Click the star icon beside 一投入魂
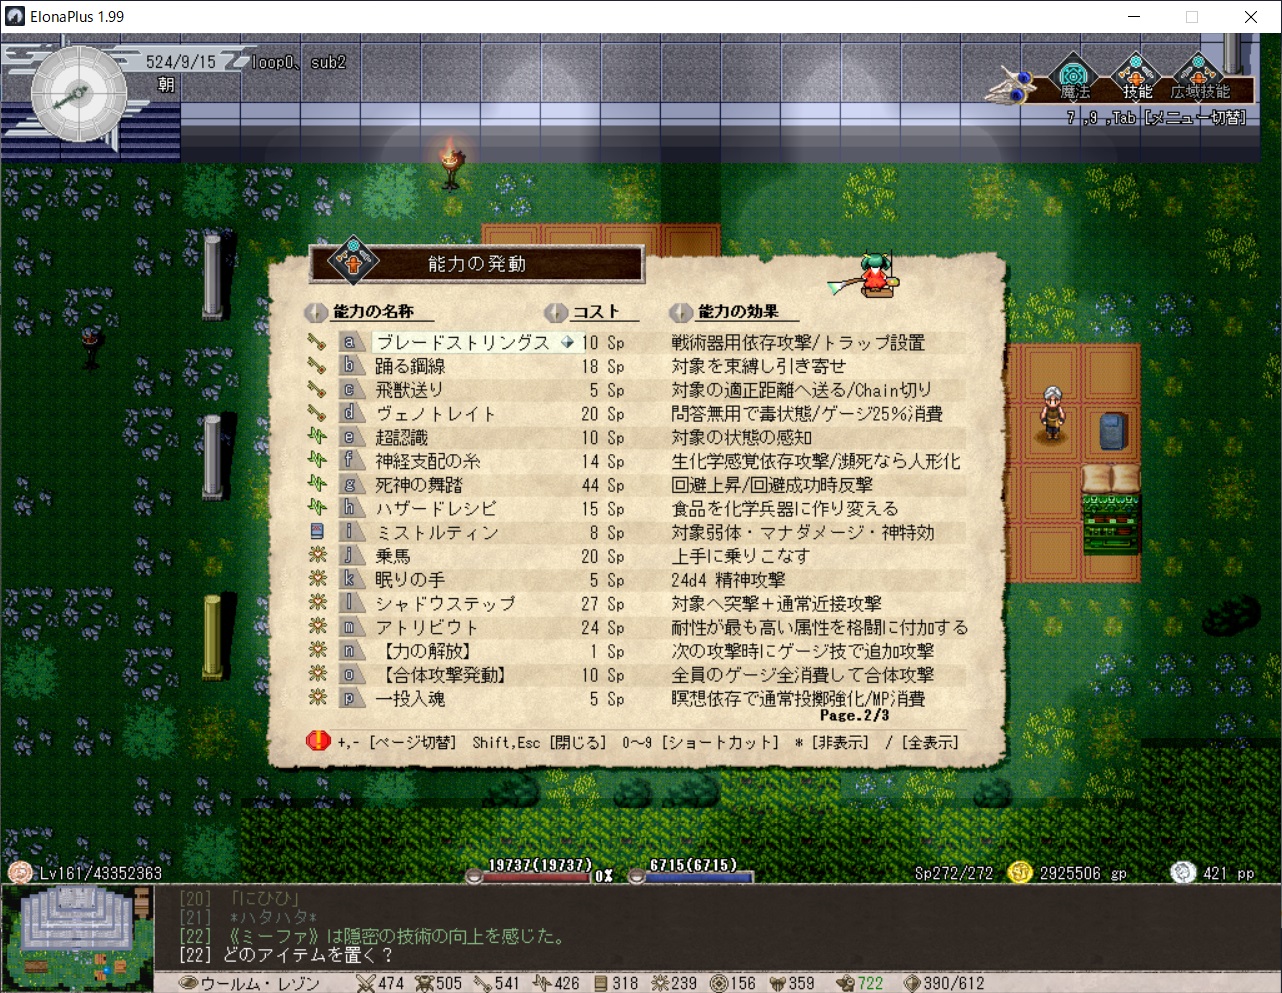Viewport: 1282px width, 993px height. pyautogui.click(x=317, y=698)
